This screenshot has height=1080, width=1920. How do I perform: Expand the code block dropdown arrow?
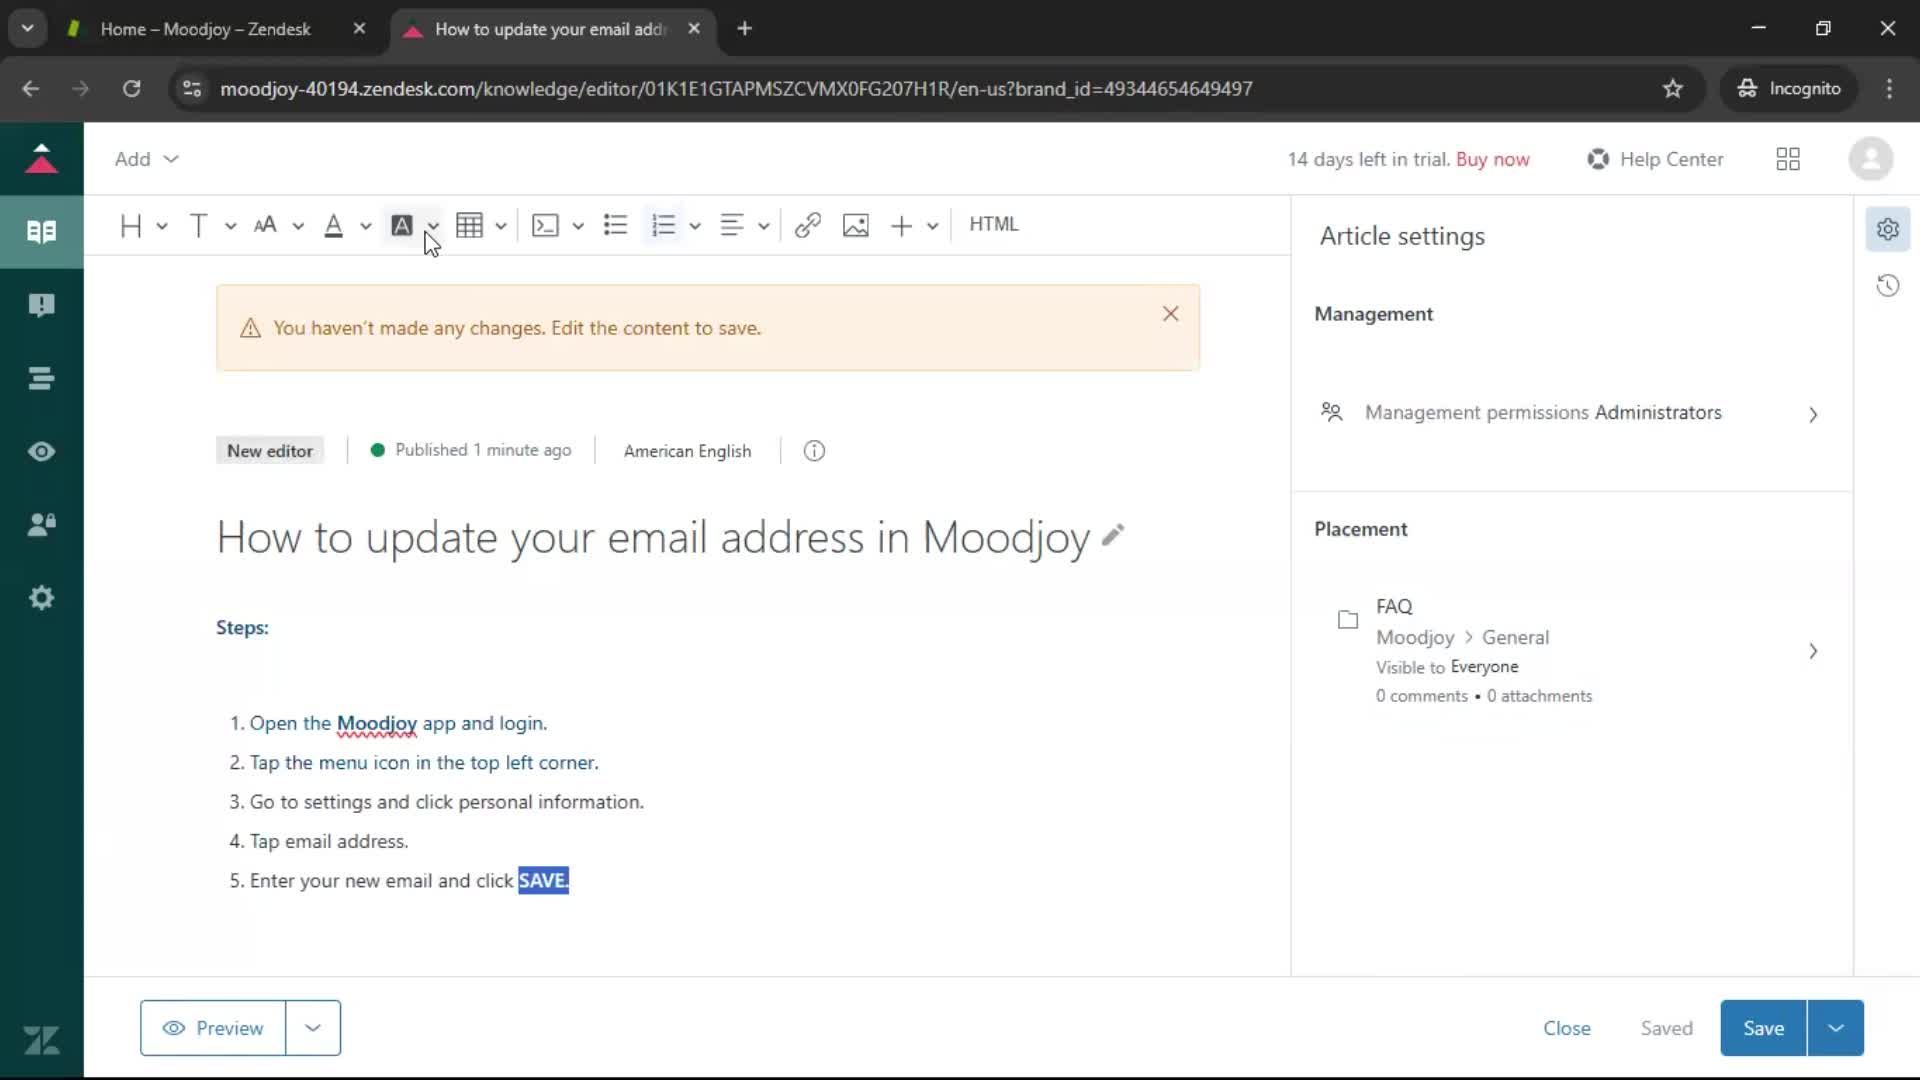pos(578,226)
